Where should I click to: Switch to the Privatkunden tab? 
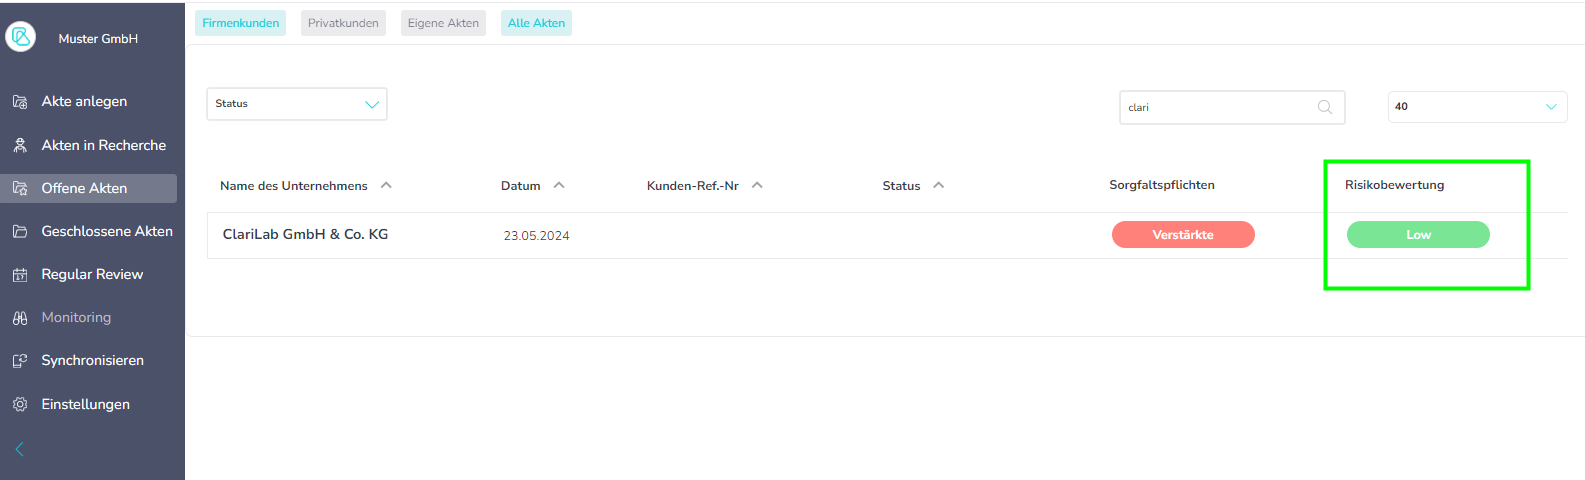(343, 23)
